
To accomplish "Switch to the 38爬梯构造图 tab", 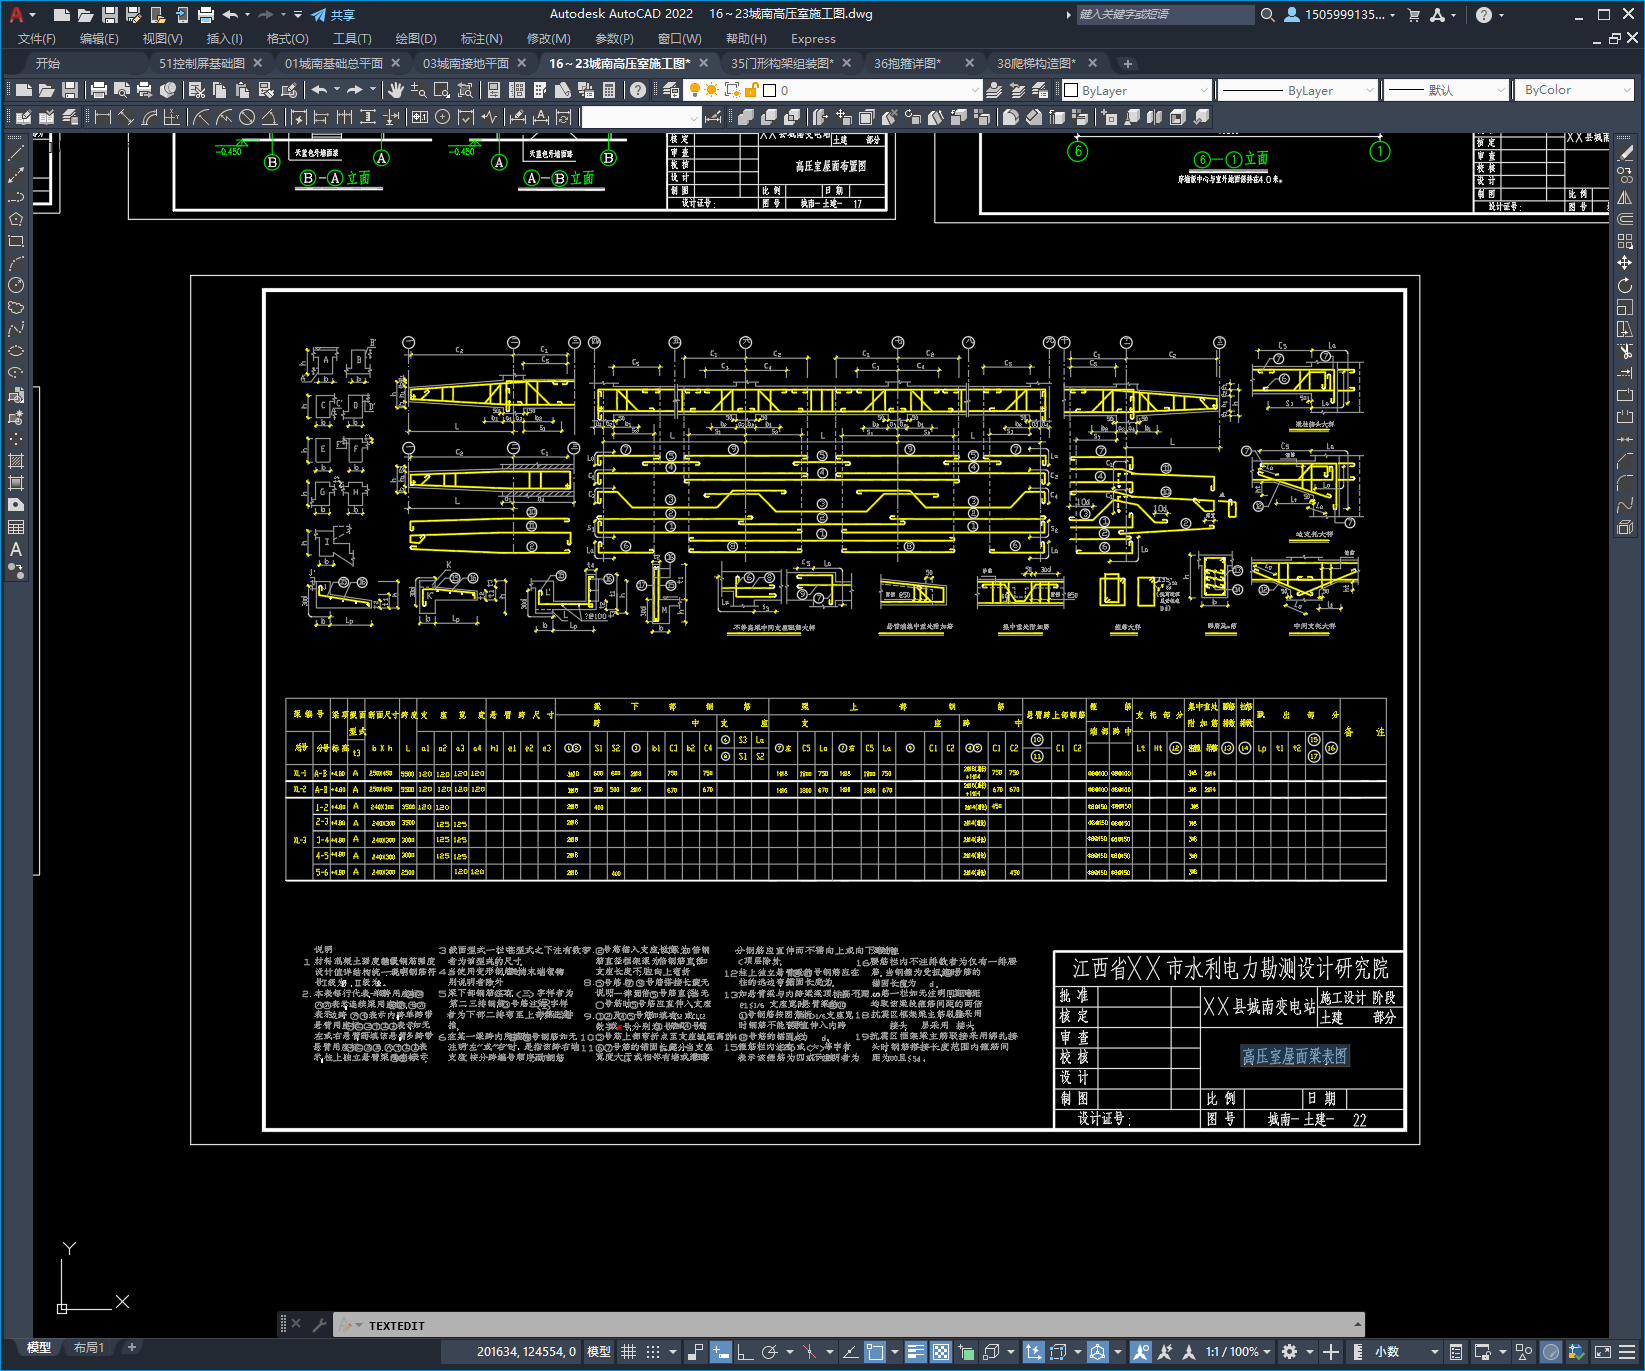I will (x=1036, y=63).
